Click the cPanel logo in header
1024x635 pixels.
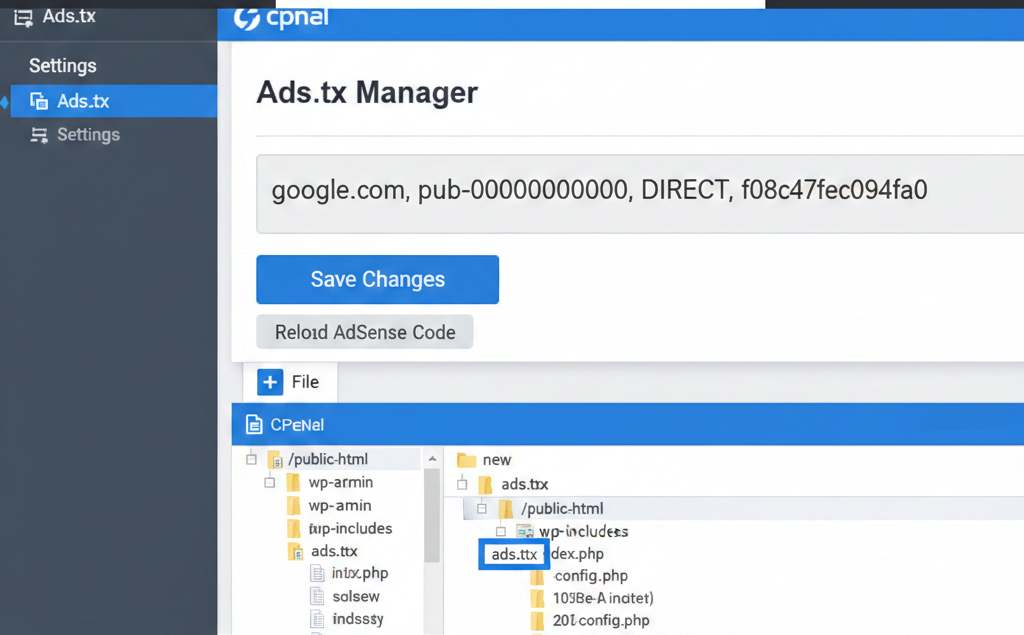pyautogui.click(x=280, y=18)
